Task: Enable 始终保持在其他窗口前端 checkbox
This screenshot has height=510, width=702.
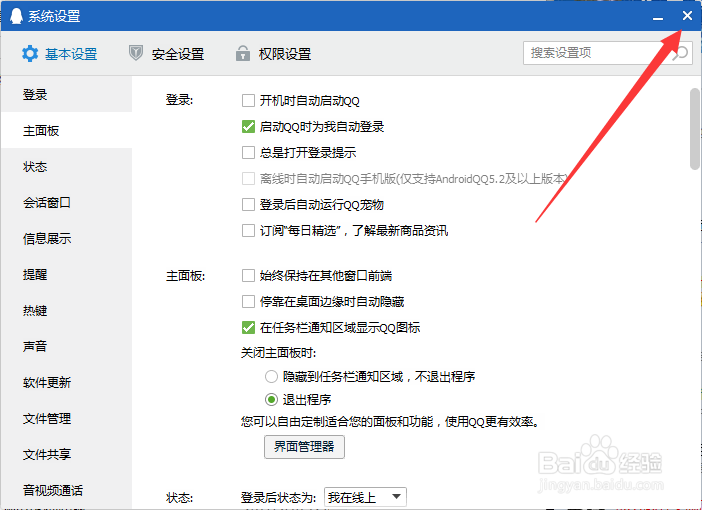Action: pyautogui.click(x=248, y=275)
